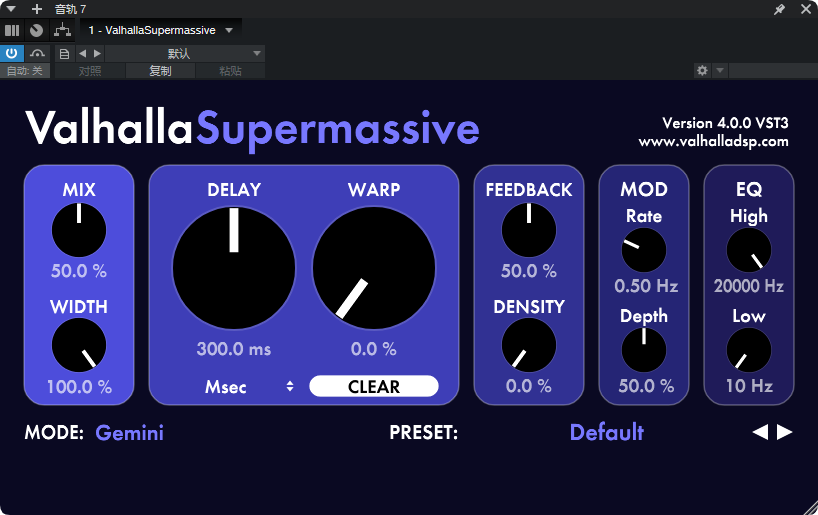Click the EQ Low knob
Viewport: 818px width, 515px height.
749,350
